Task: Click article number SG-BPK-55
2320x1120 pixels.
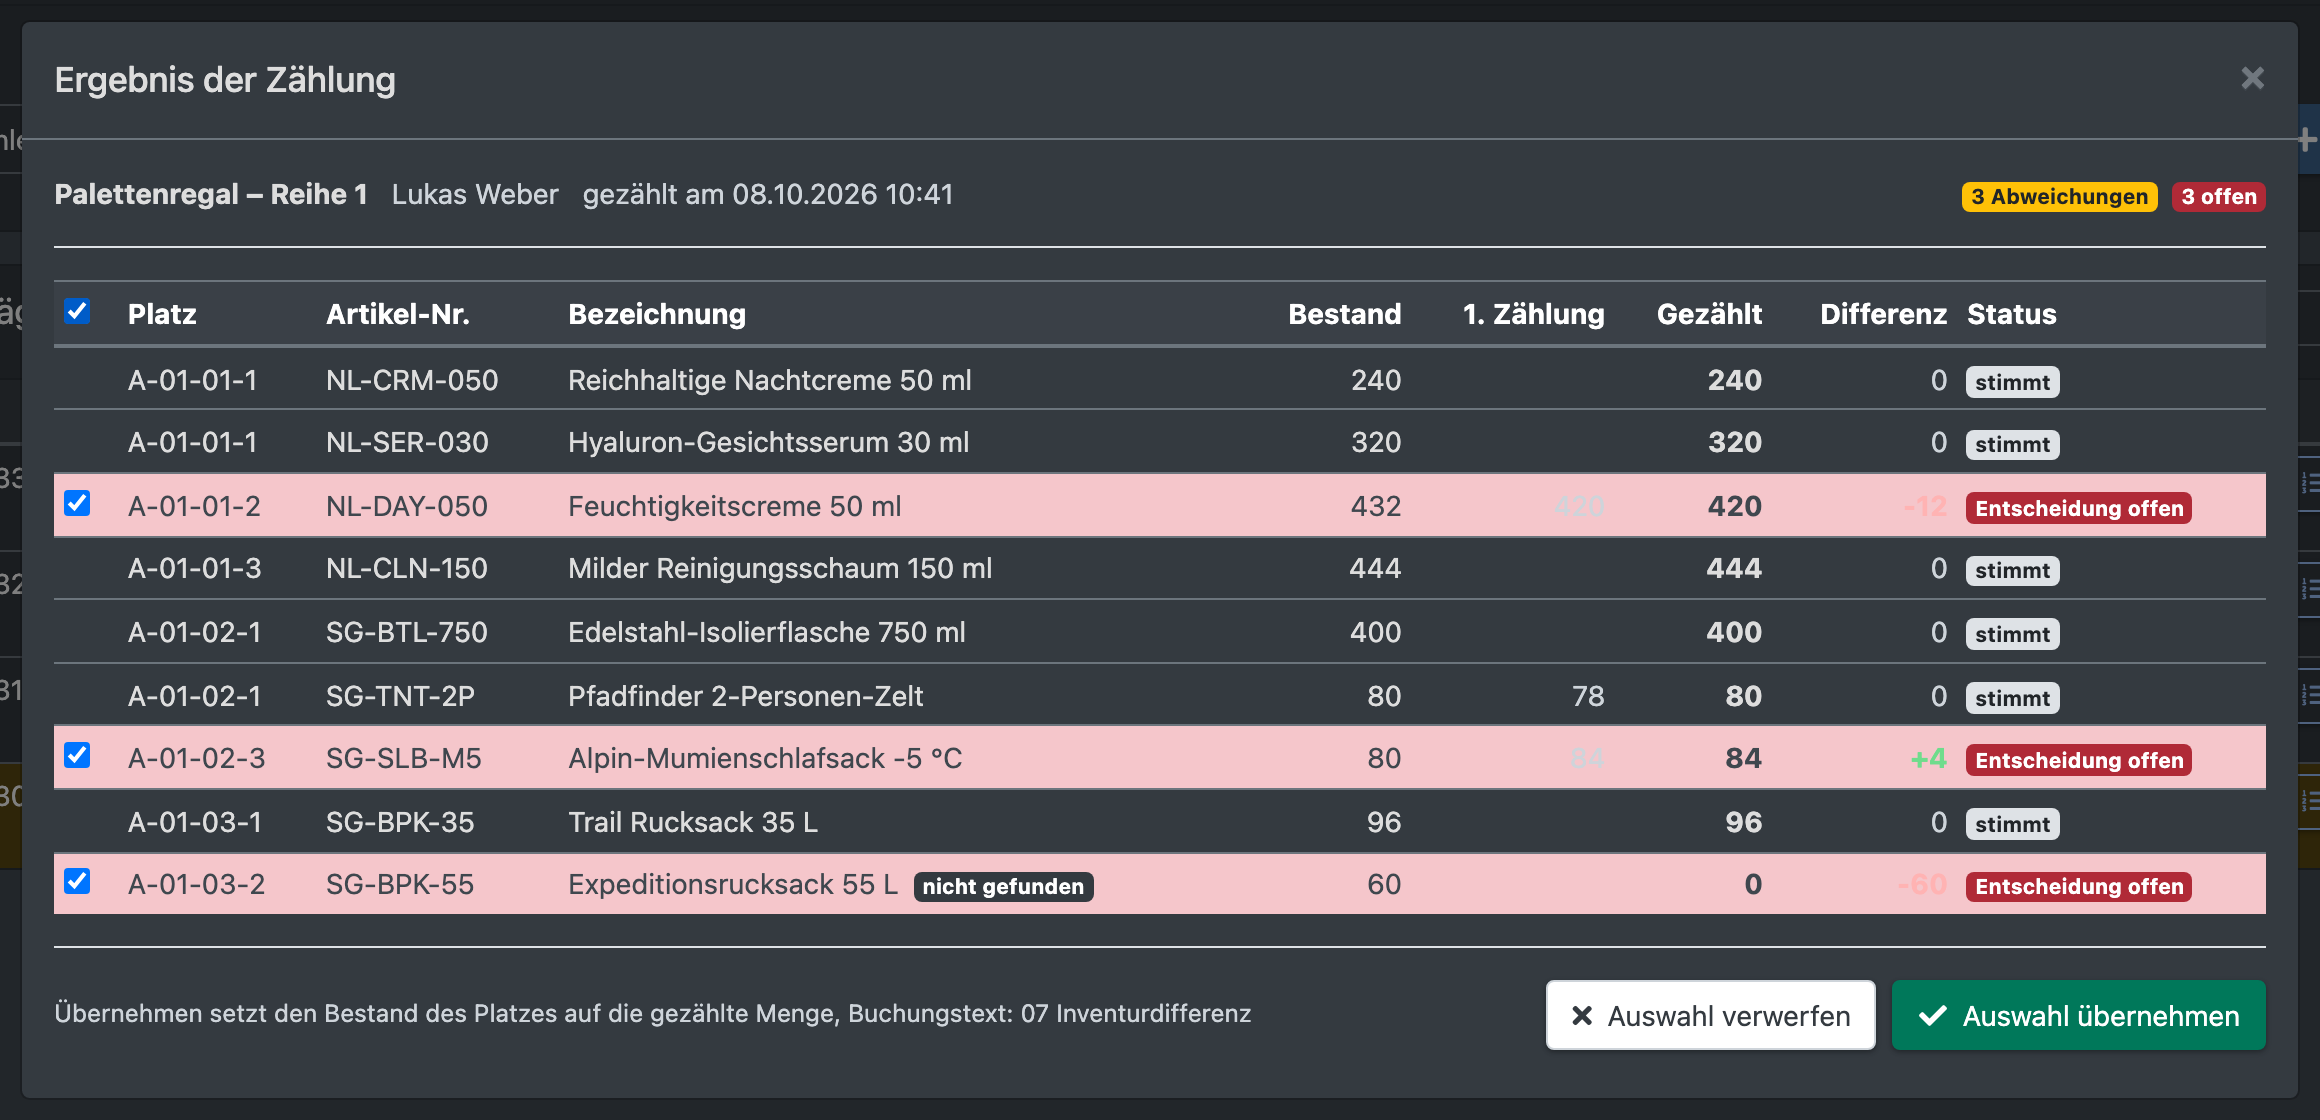Action: coord(400,884)
